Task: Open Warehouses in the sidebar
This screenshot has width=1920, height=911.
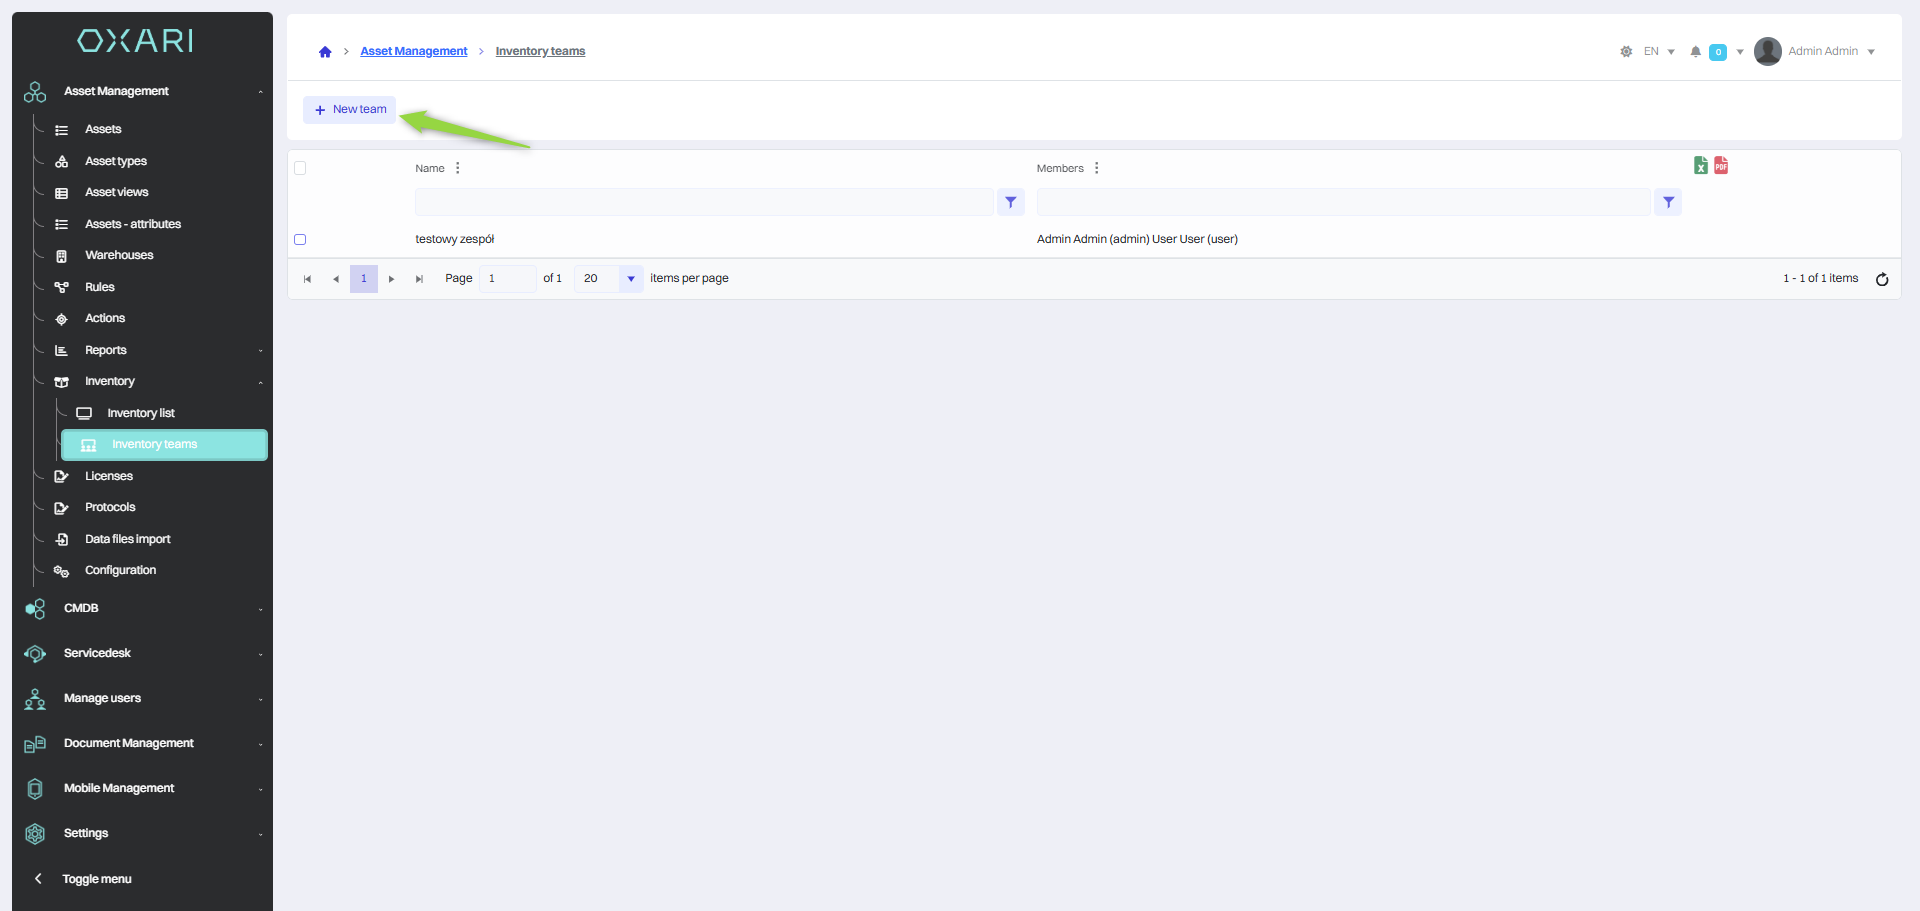Action: click(119, 255)
